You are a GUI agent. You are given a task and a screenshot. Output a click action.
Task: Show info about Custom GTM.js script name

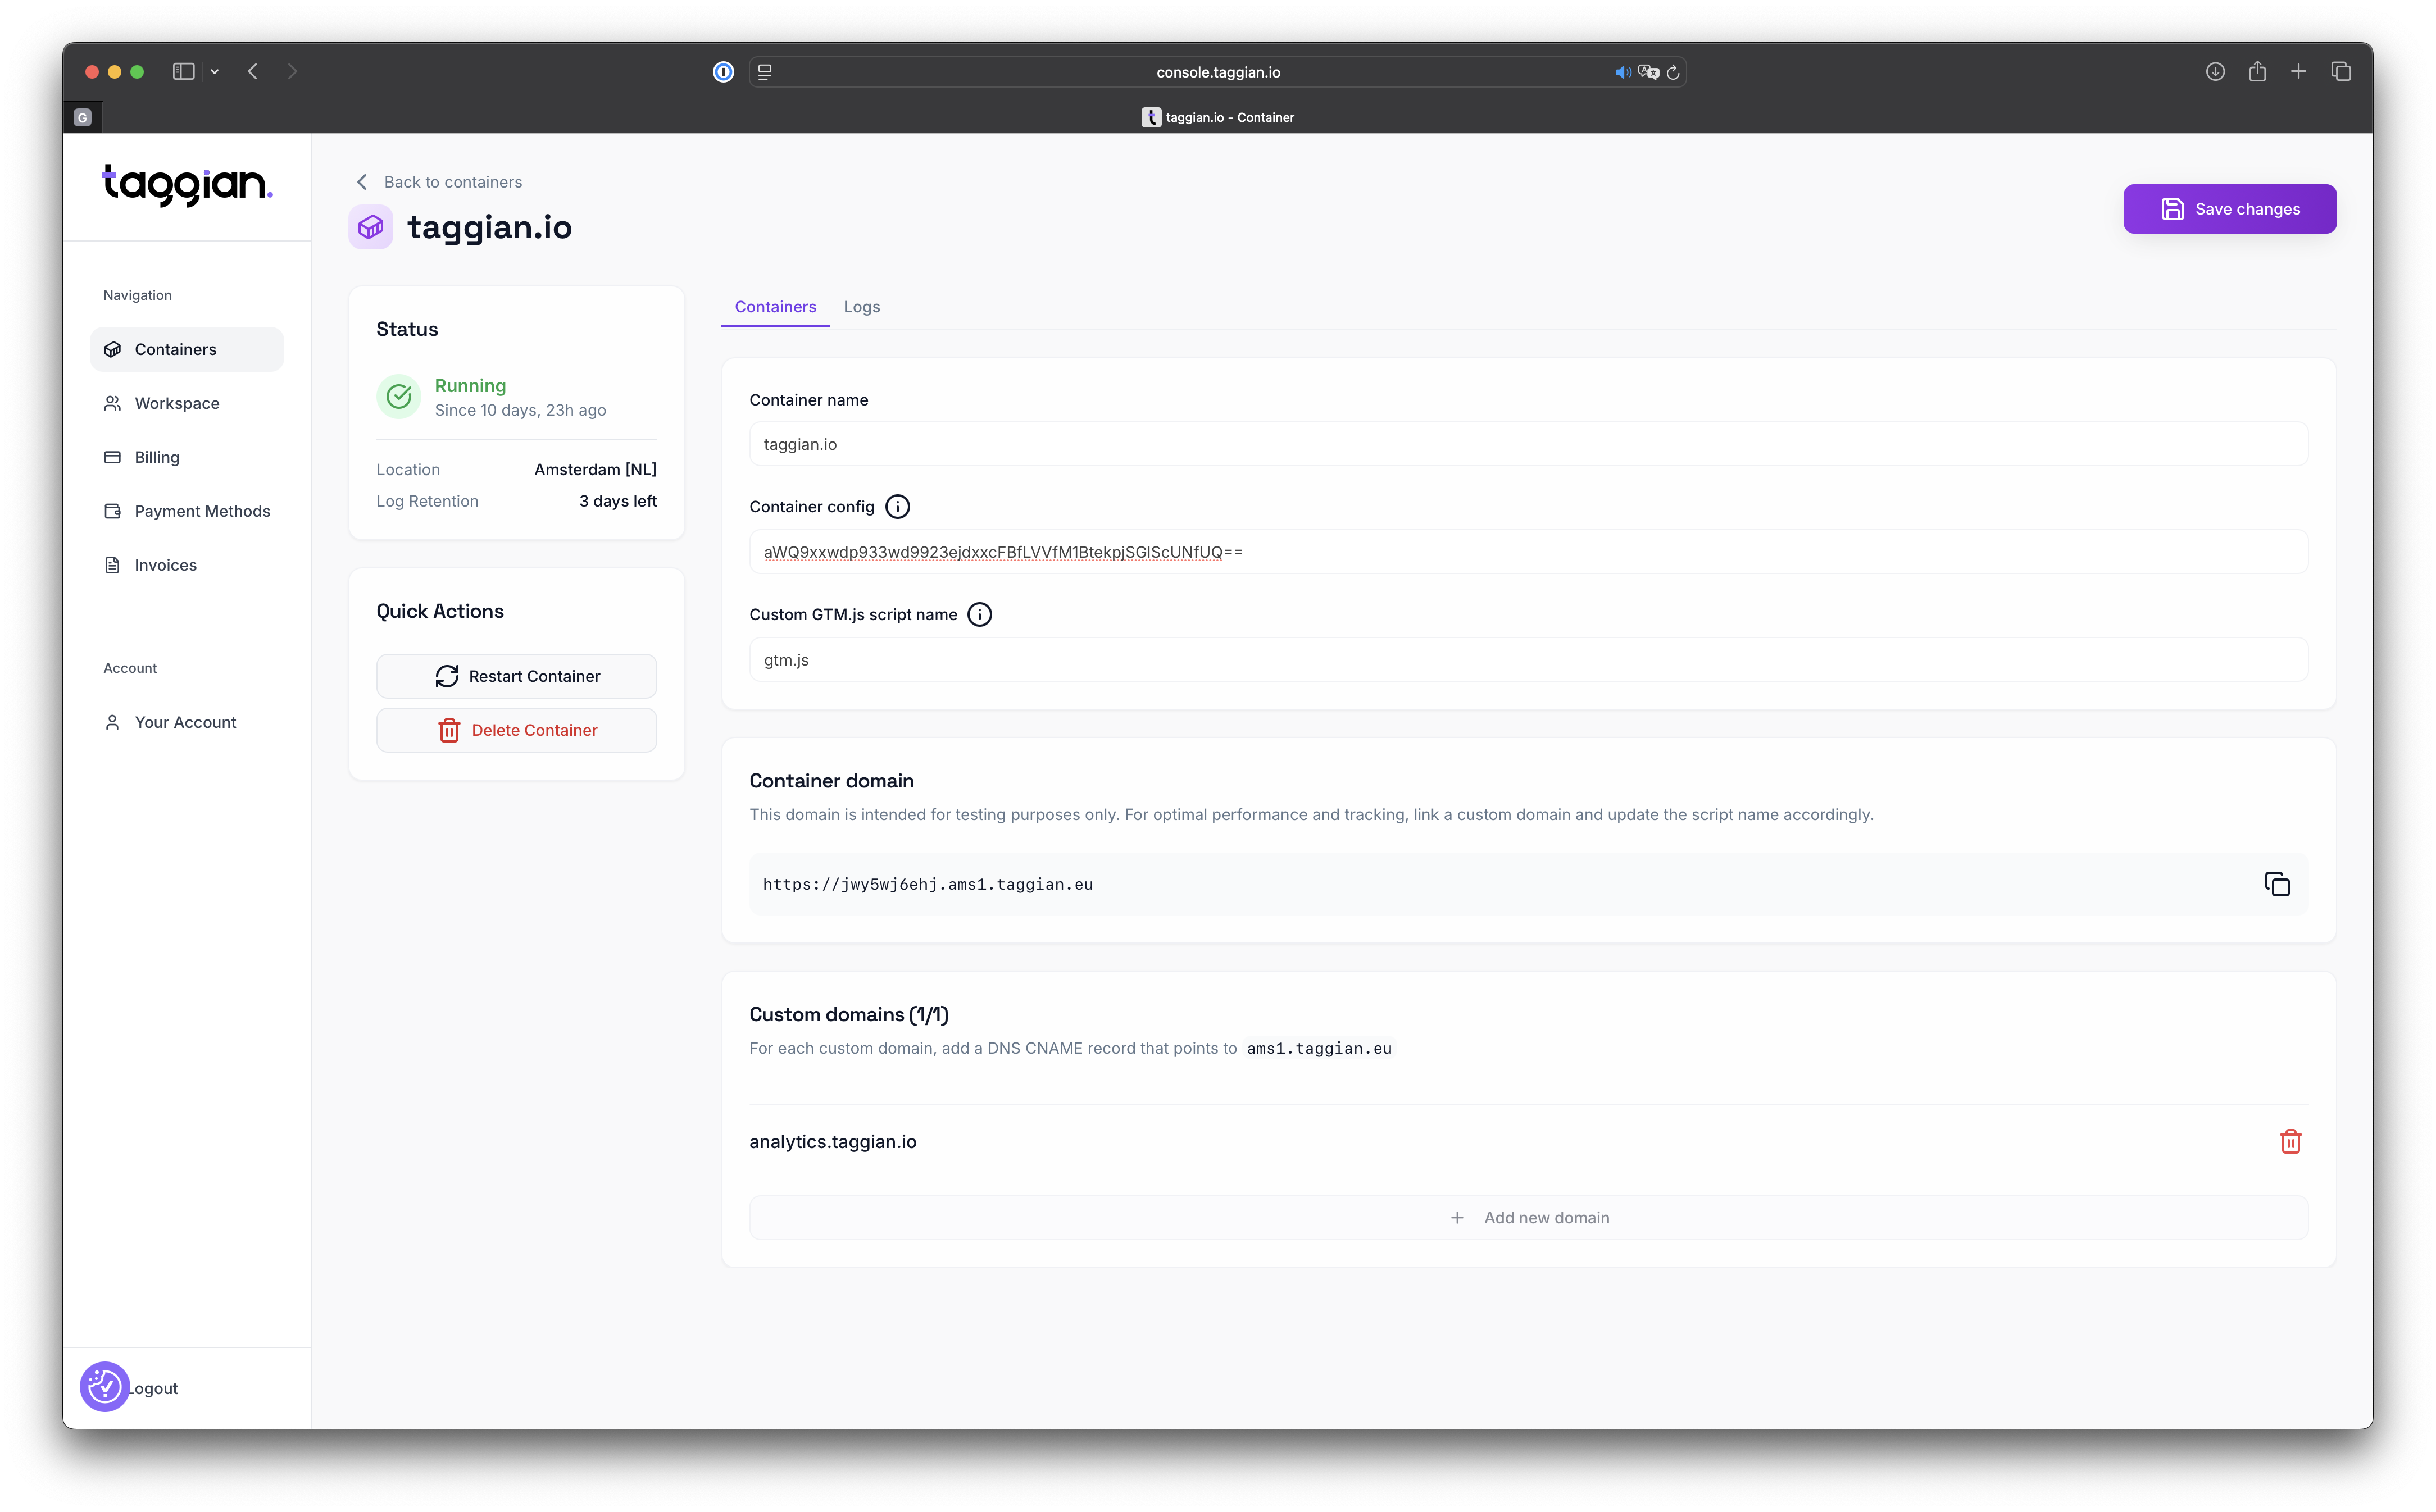pos(980,615)
